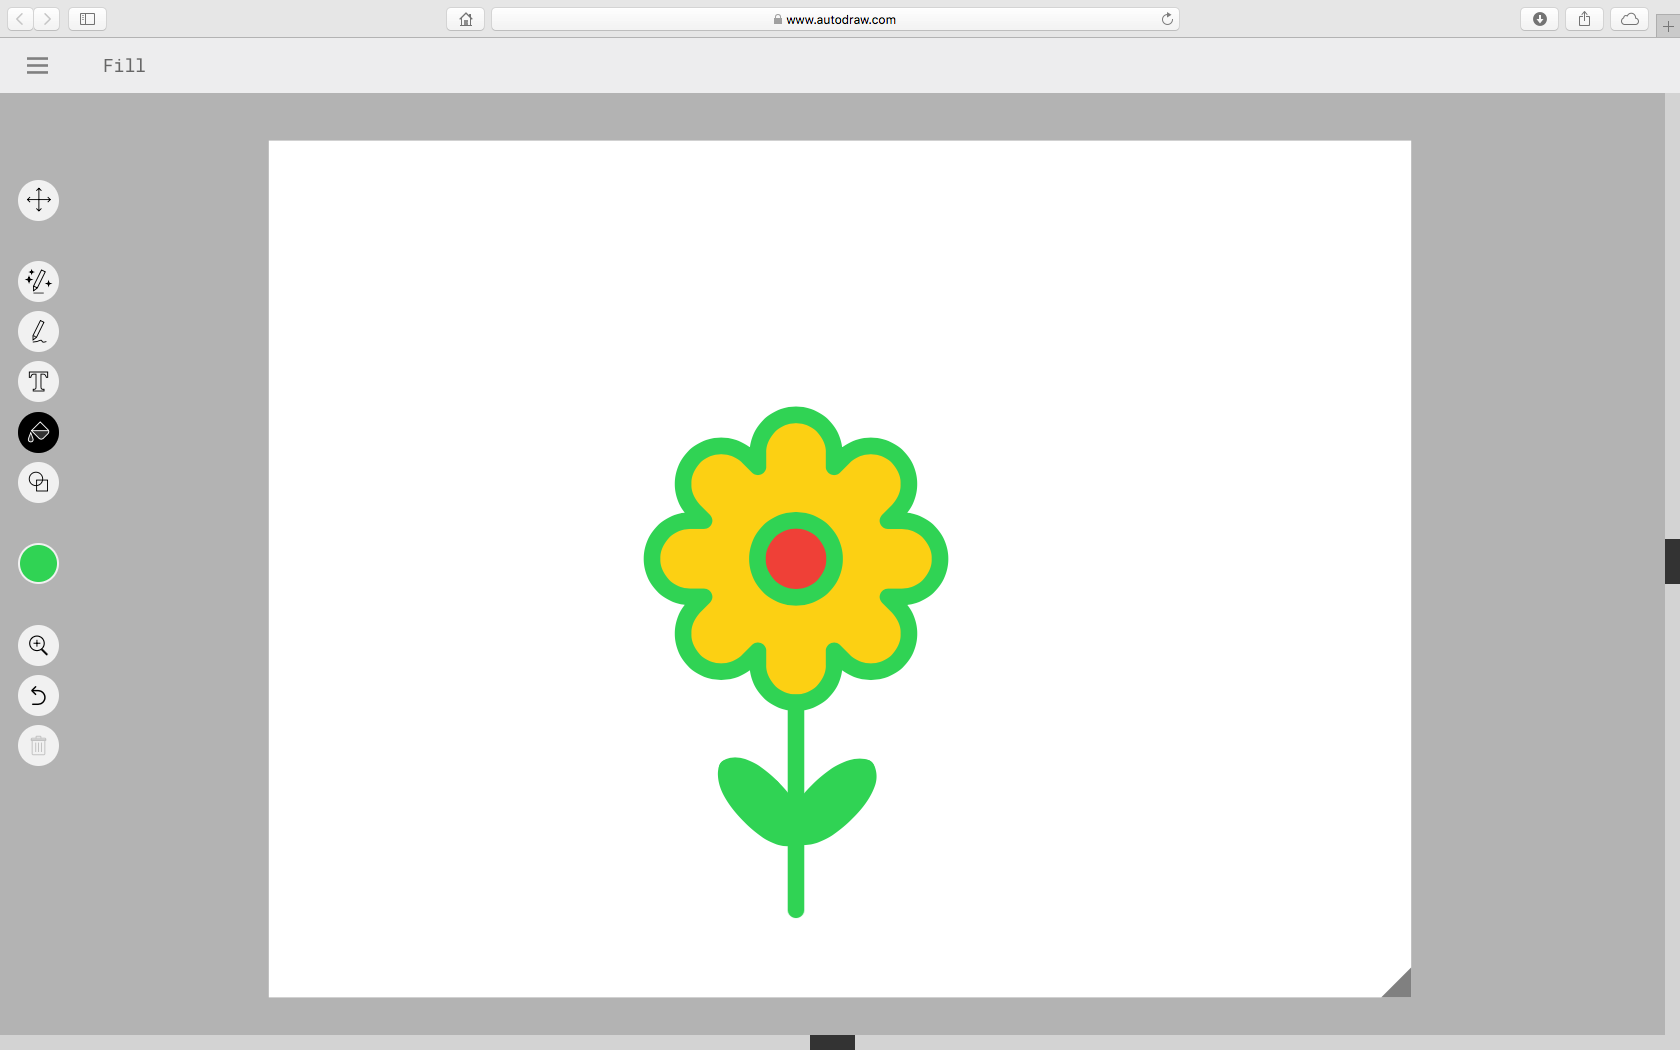This screenshot has height=1050, width=1680.
Task: Open a new browser tab
Action: coord(1668,26)
